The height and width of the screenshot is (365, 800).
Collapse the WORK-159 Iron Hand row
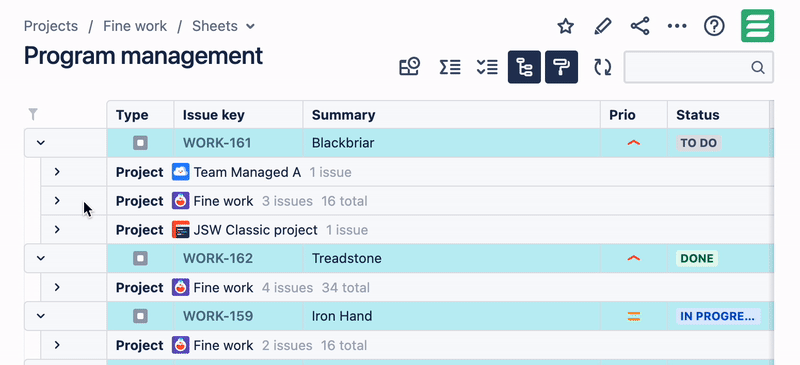[x=41, y=316]
